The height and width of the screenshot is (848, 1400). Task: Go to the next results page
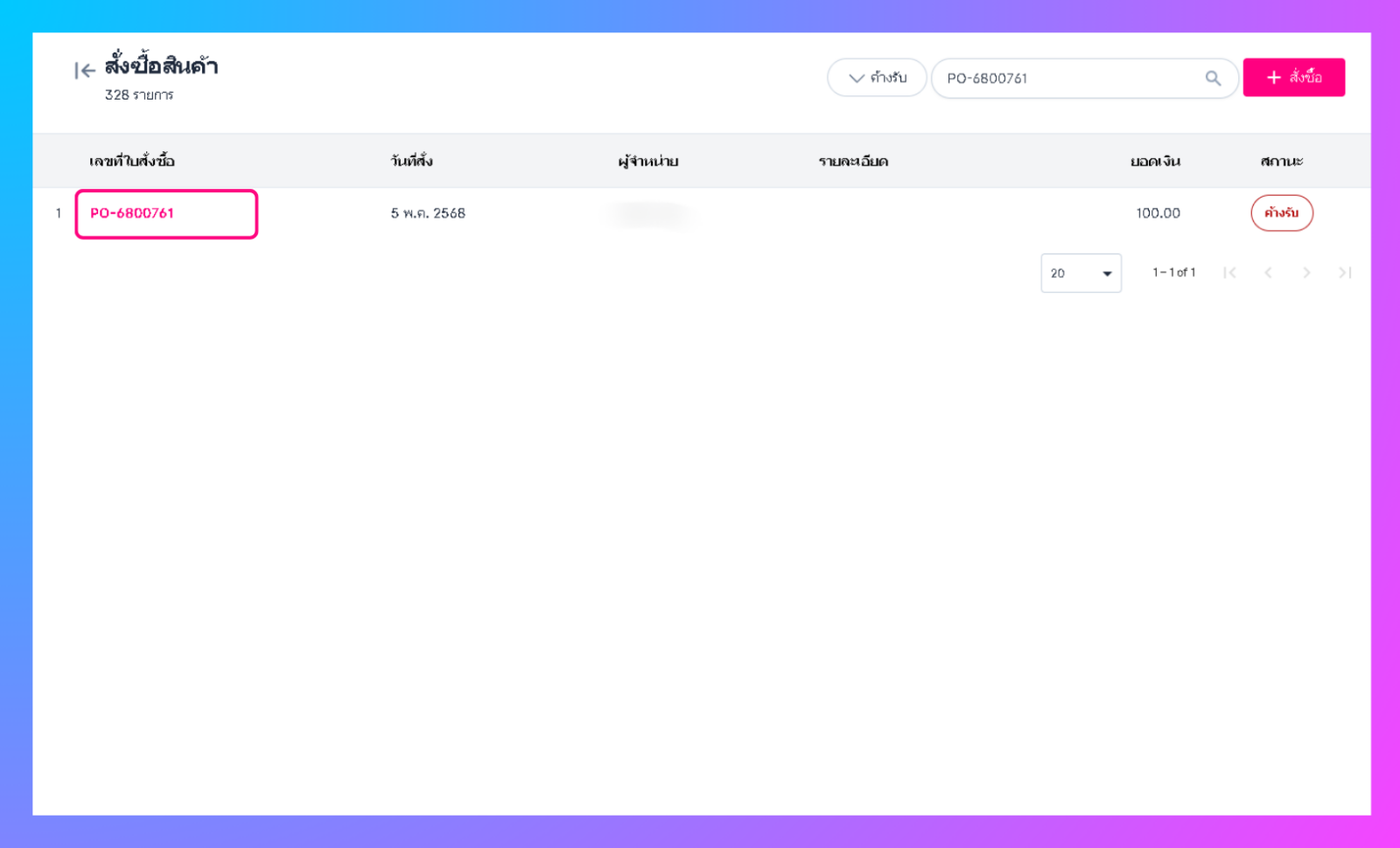(x=1306, y=272)
